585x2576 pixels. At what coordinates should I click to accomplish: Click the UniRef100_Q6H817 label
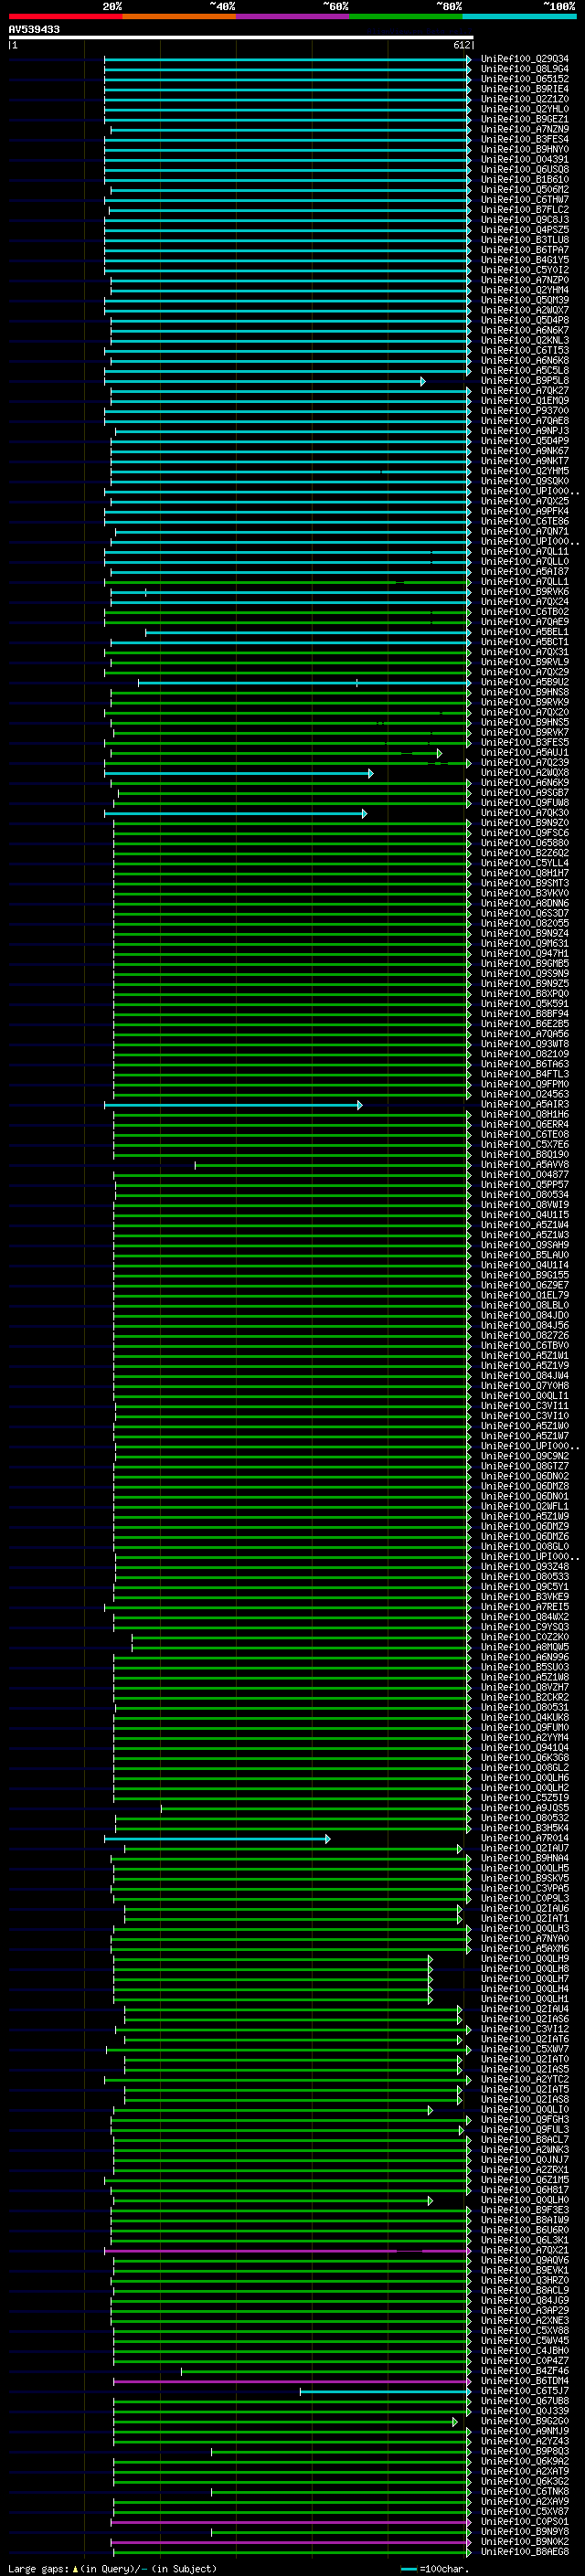coord(524,2190)
